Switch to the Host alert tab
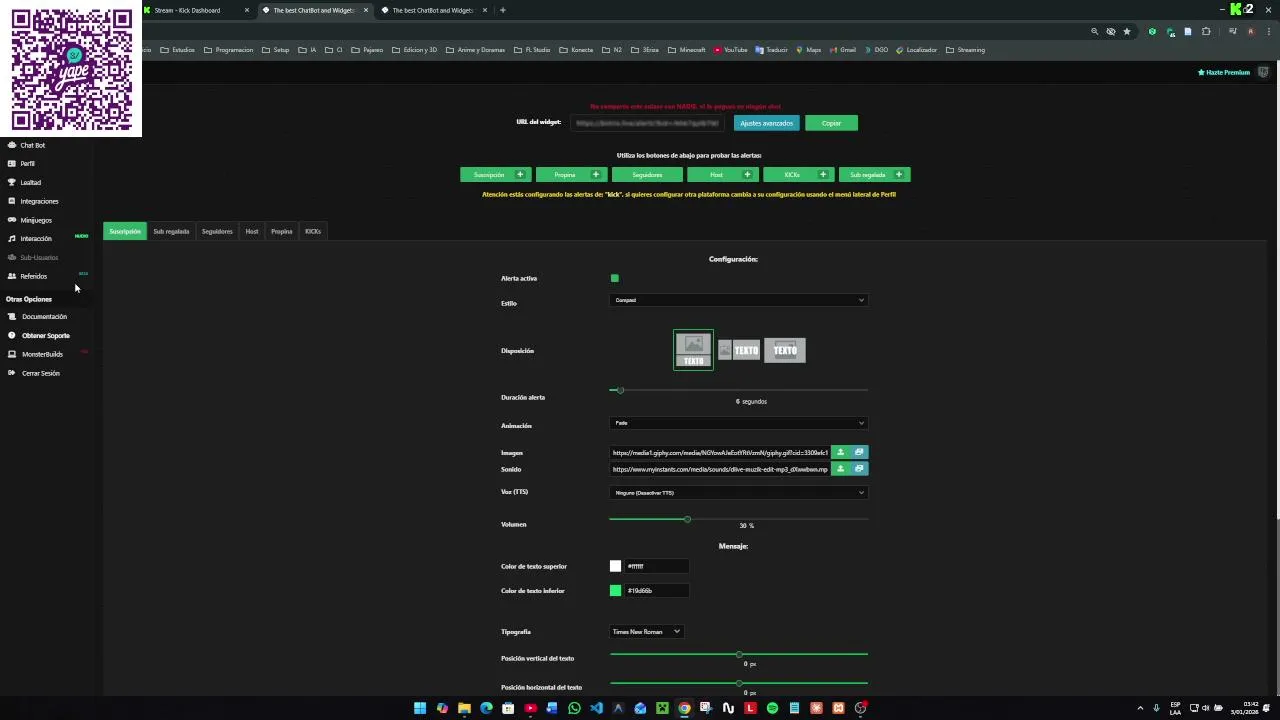Viewport: 1280px width, 720px height. click(x=252, y=231)
